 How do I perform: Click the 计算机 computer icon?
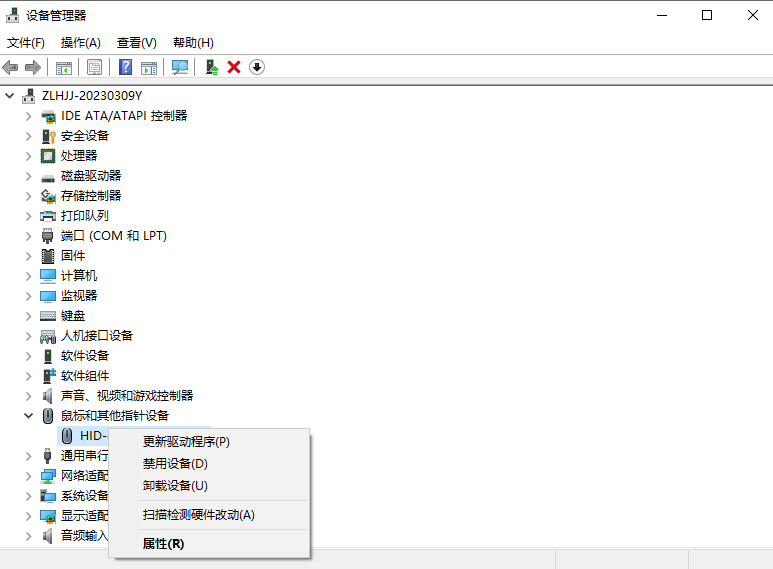coord(48,276)
